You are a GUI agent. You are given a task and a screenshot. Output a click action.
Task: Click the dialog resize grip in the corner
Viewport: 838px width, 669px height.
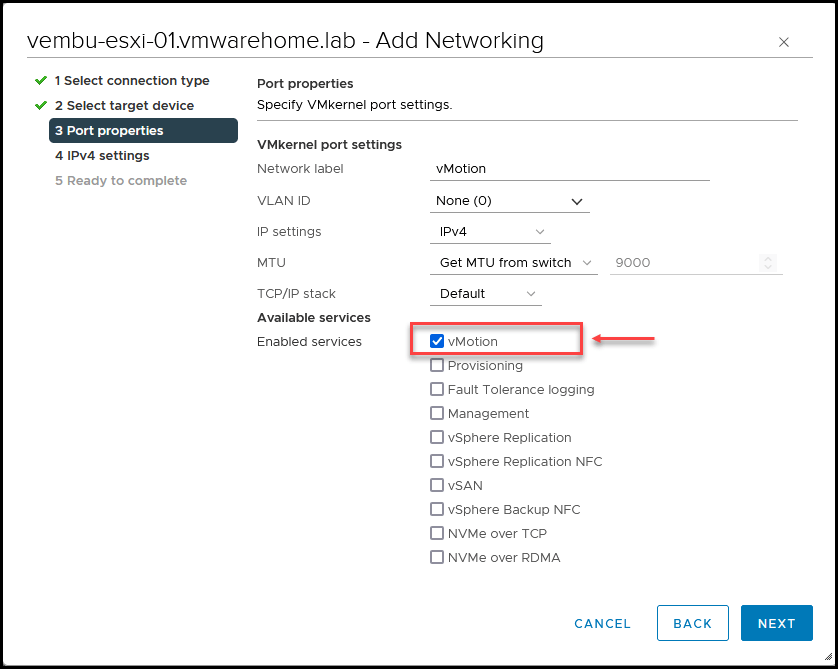[x=828, y=656]
